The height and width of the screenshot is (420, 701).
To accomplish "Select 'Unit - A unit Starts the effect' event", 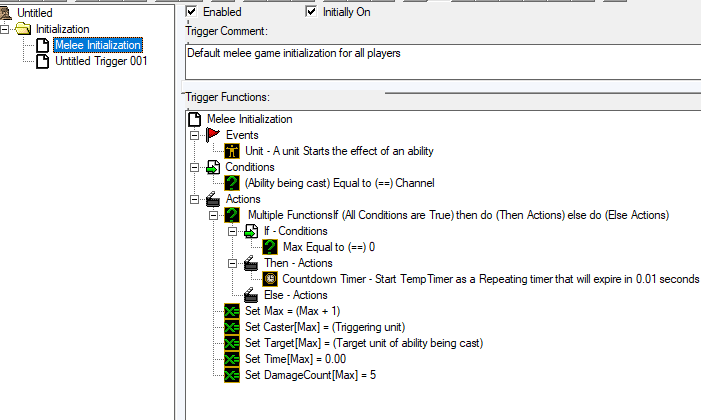I will coord(339,151).
